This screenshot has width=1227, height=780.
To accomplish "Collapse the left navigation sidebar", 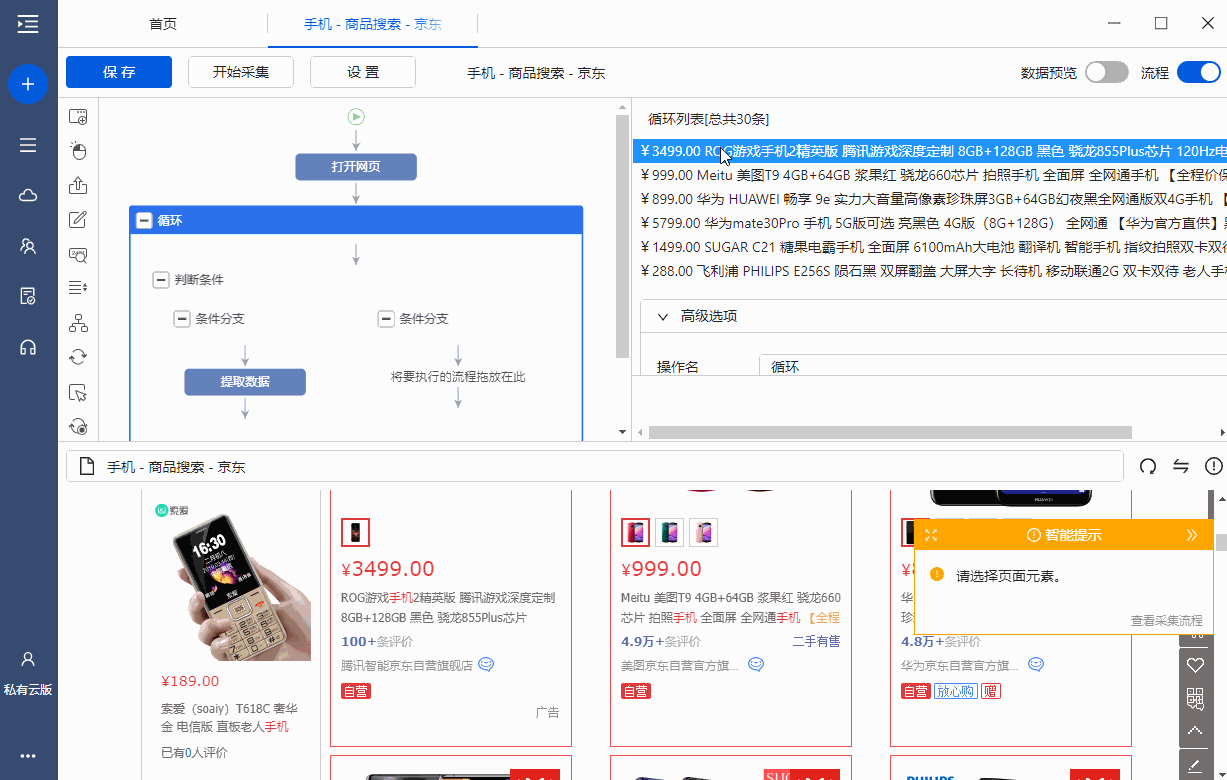I will tap(28, 24).
